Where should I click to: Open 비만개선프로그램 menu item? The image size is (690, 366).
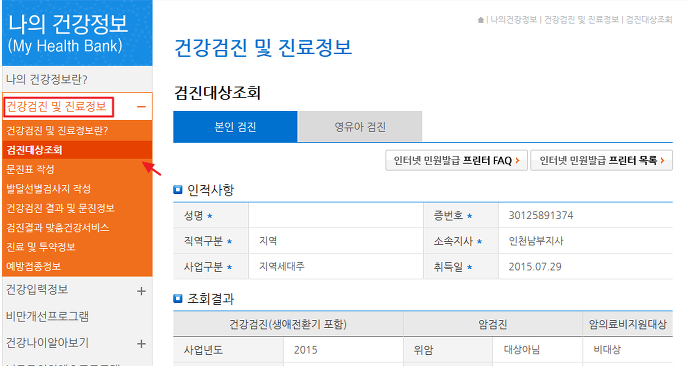point(47,316)
